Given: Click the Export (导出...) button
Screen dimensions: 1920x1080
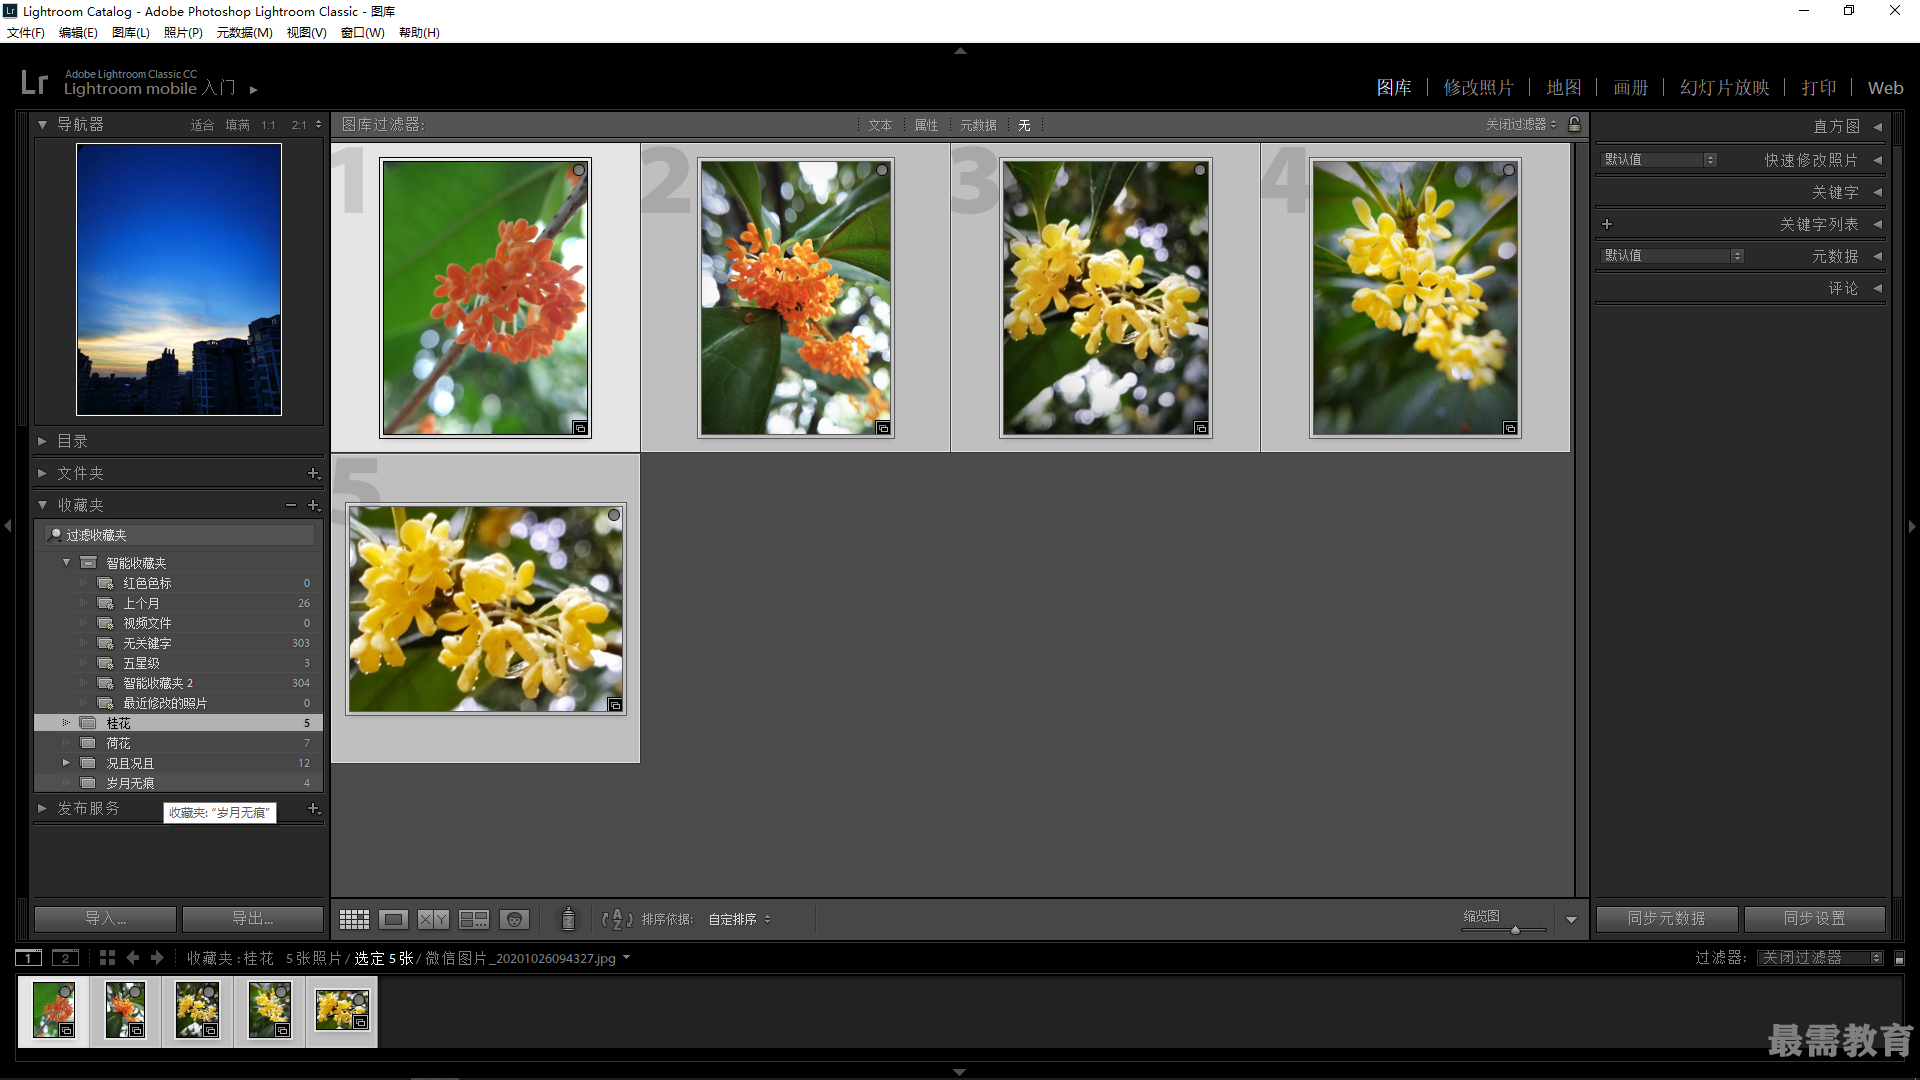Looking at the screenshot, I should 253,918.
